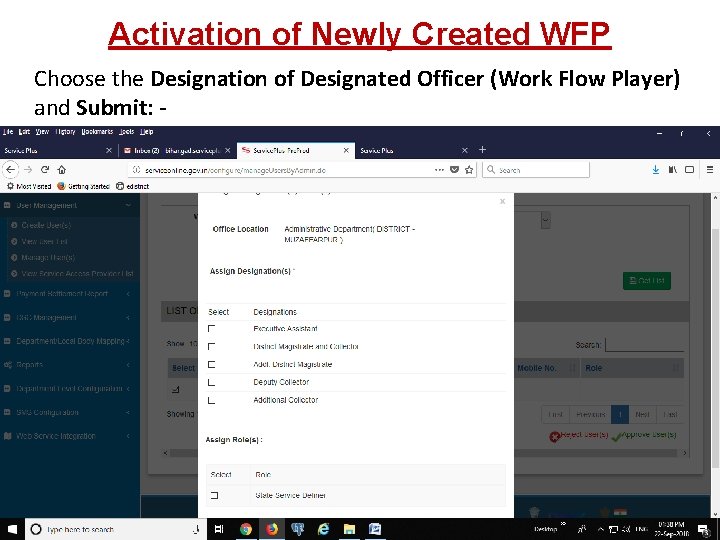Image resolution: width=720 pixels, height=540 pixels.
Task: Check the Addl. District Magistrate designation
Action: [x=211, y=365]
